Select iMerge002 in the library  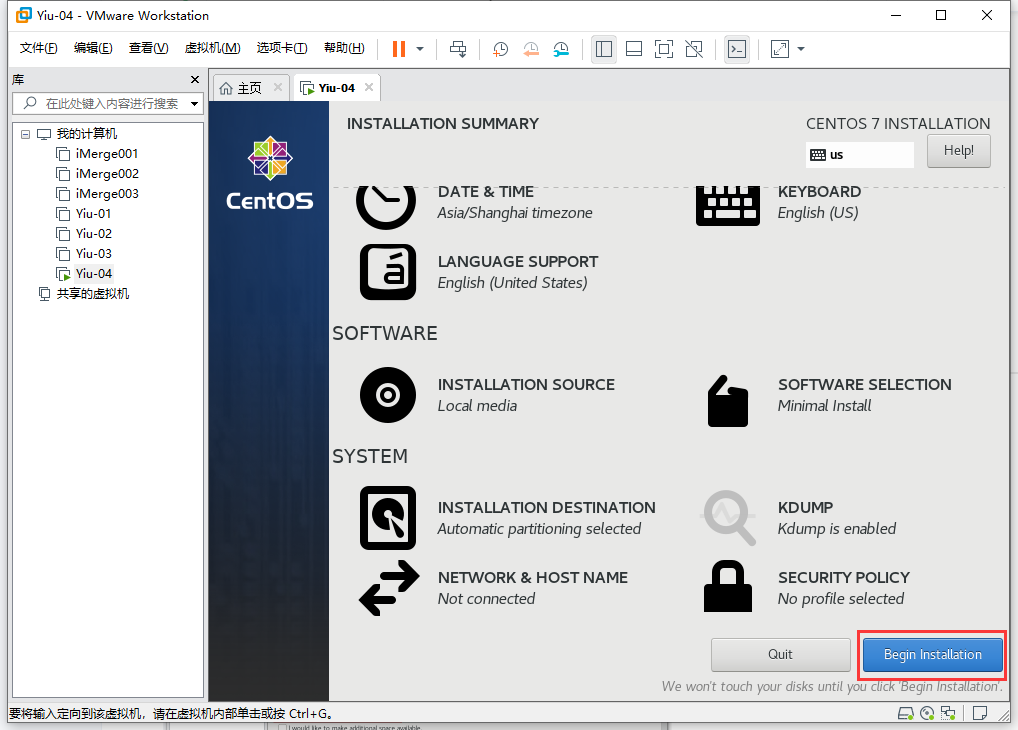click(106, 174)
